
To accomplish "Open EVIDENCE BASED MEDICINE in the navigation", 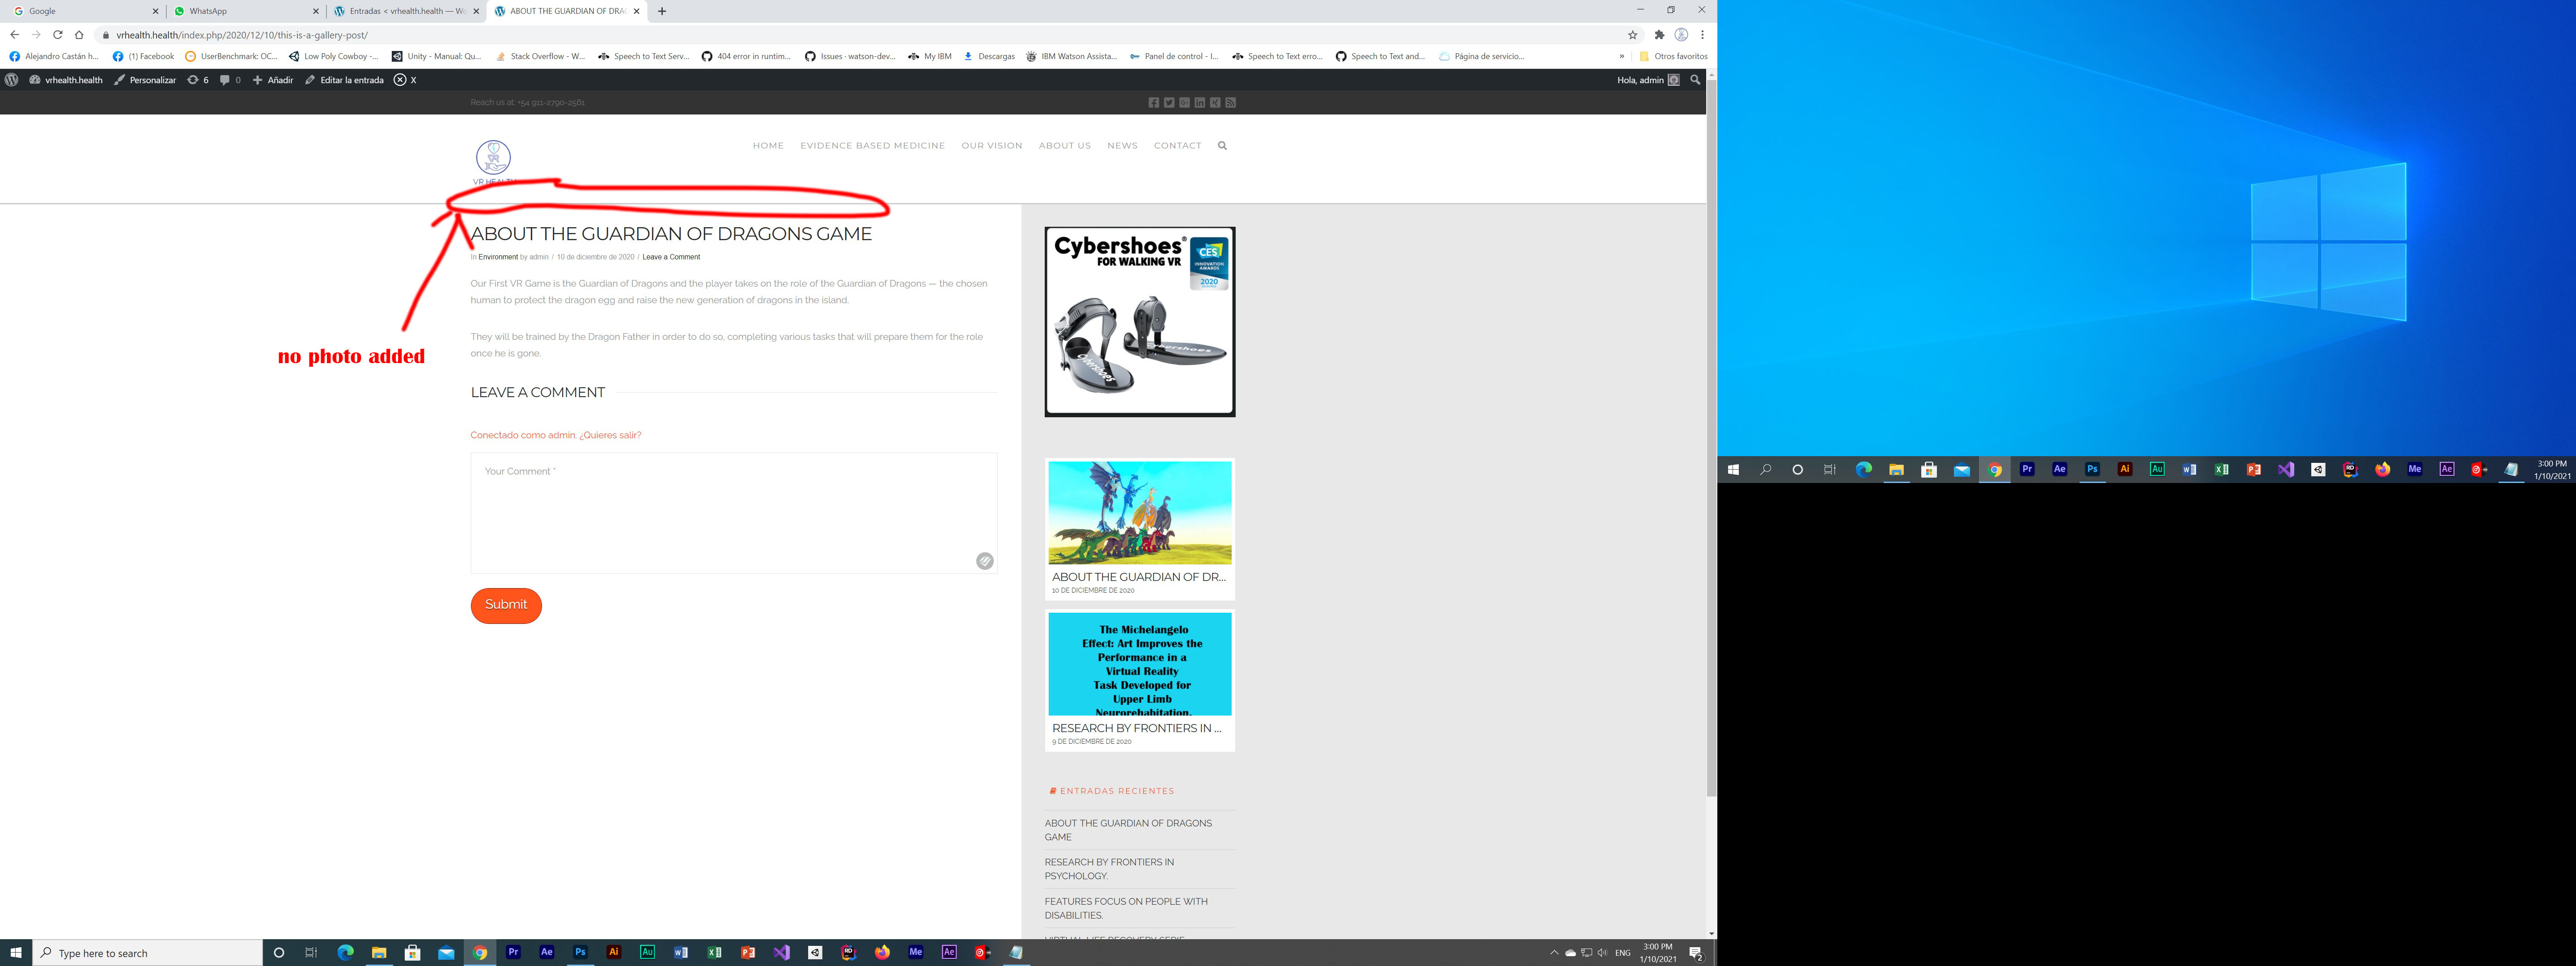I will click(872, 146).
